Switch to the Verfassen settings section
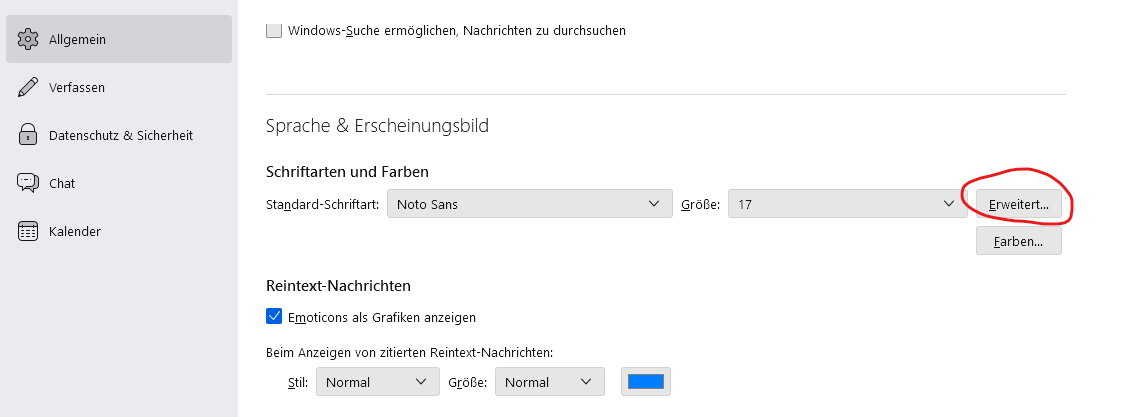 click(x=77, y=87)
